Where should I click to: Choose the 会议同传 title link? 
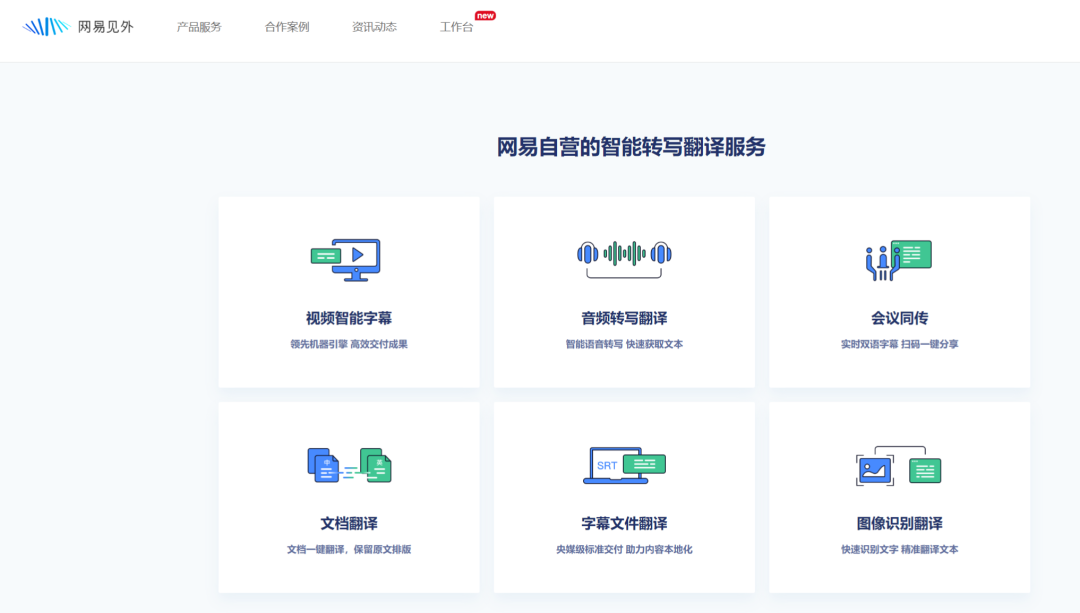[899, 318]
